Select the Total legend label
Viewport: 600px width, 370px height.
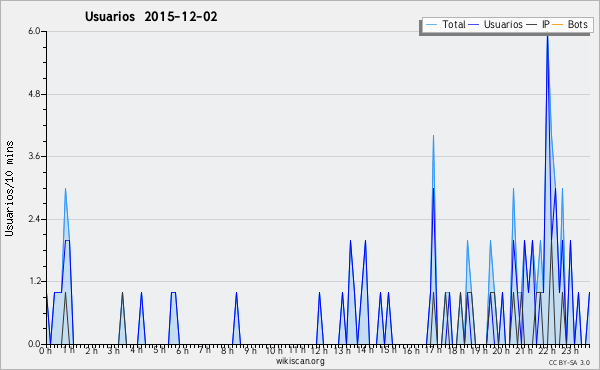(454, 24)
